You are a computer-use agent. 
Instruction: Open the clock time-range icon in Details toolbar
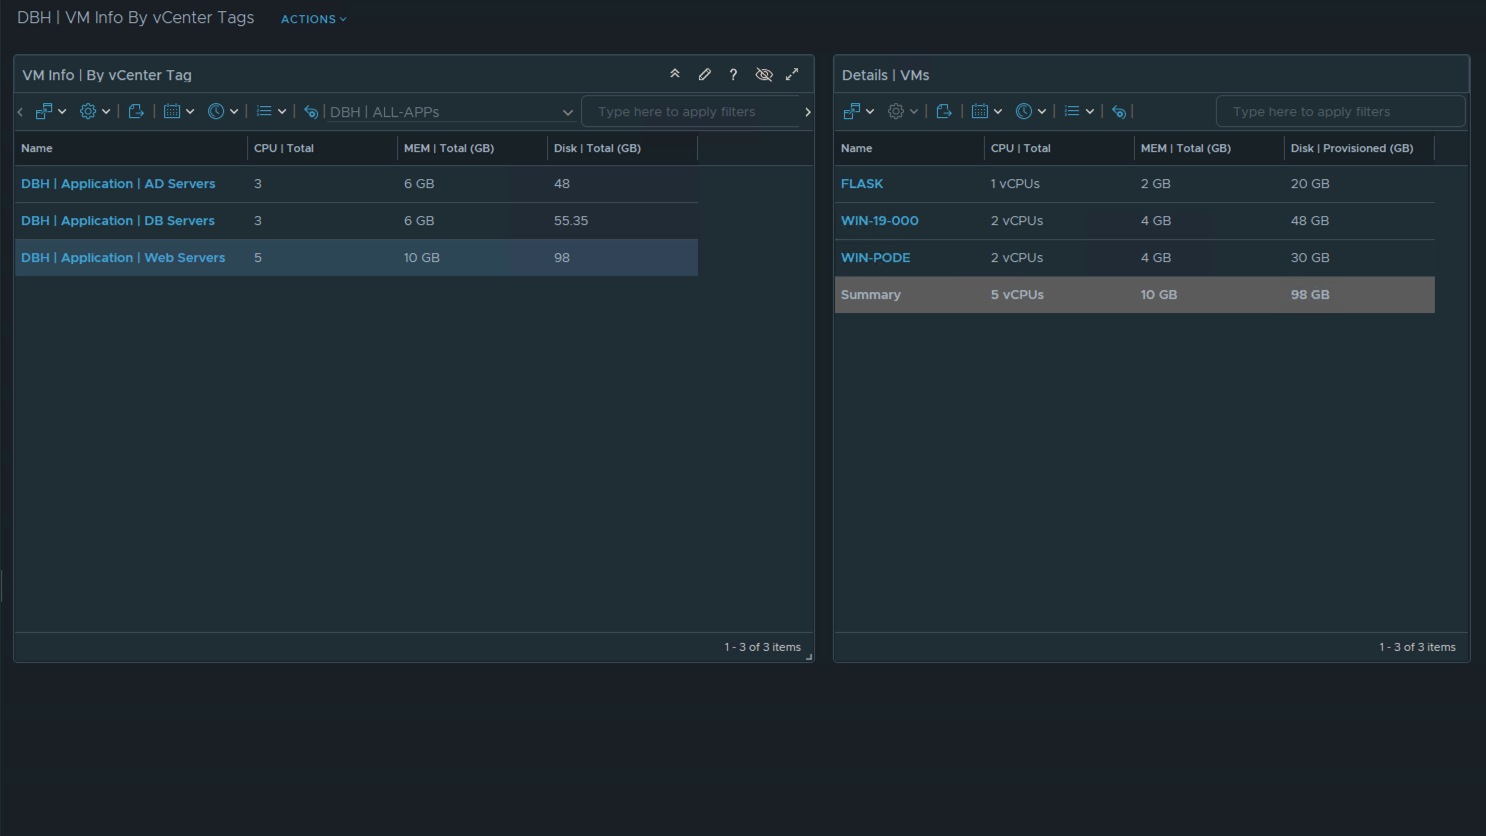[x=1030, y=111]
